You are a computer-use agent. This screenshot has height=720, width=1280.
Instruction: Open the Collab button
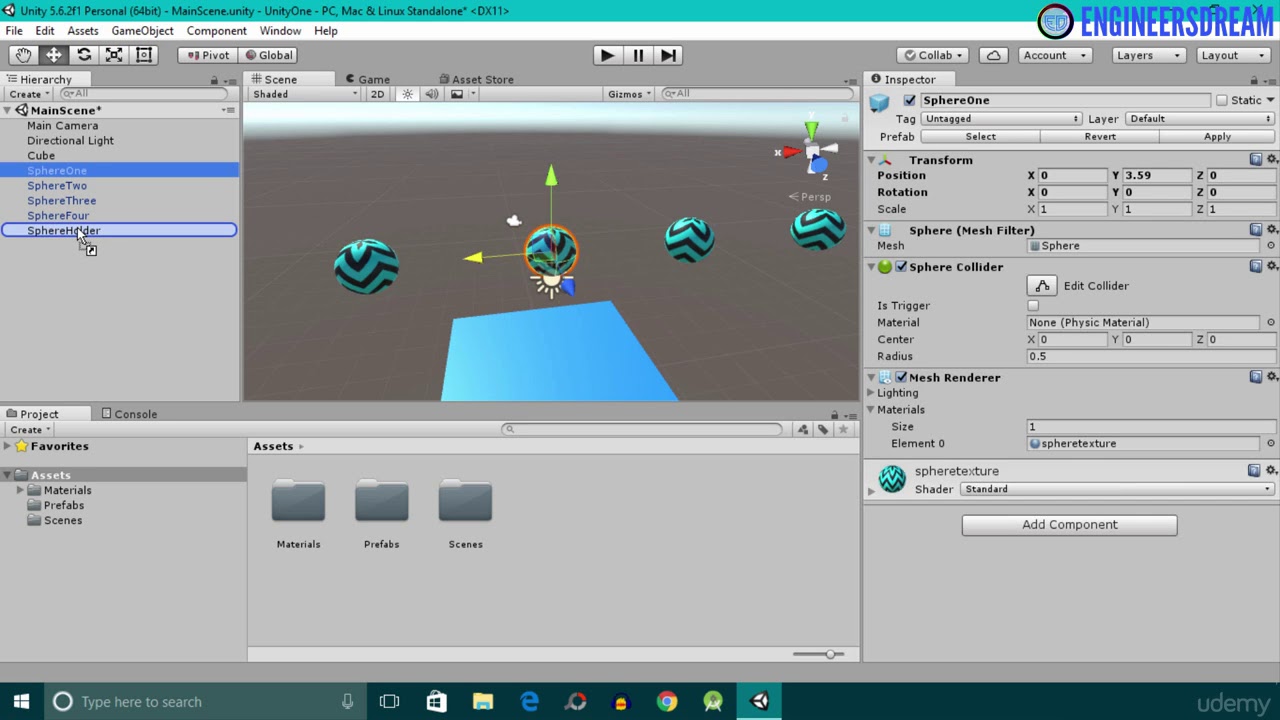(x=933, y=55)
